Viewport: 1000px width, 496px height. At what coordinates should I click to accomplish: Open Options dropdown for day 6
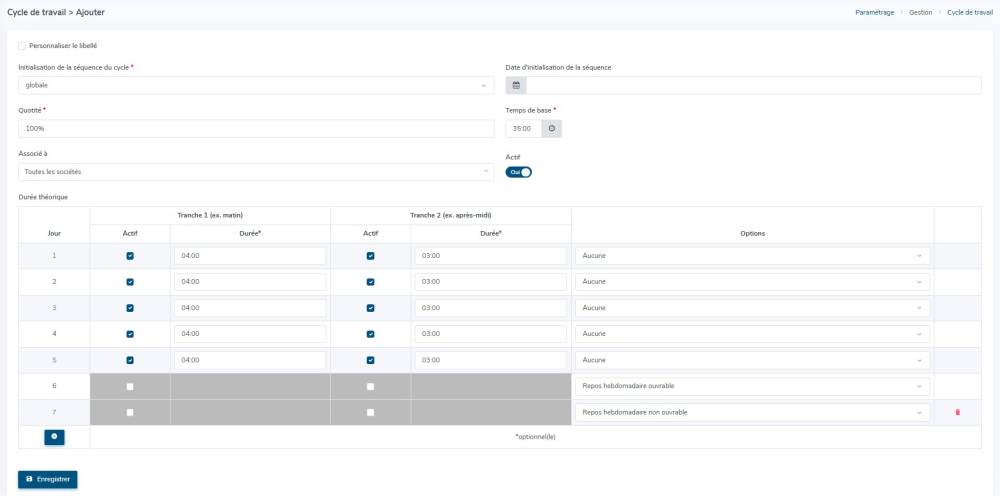[x=752, y=386]
